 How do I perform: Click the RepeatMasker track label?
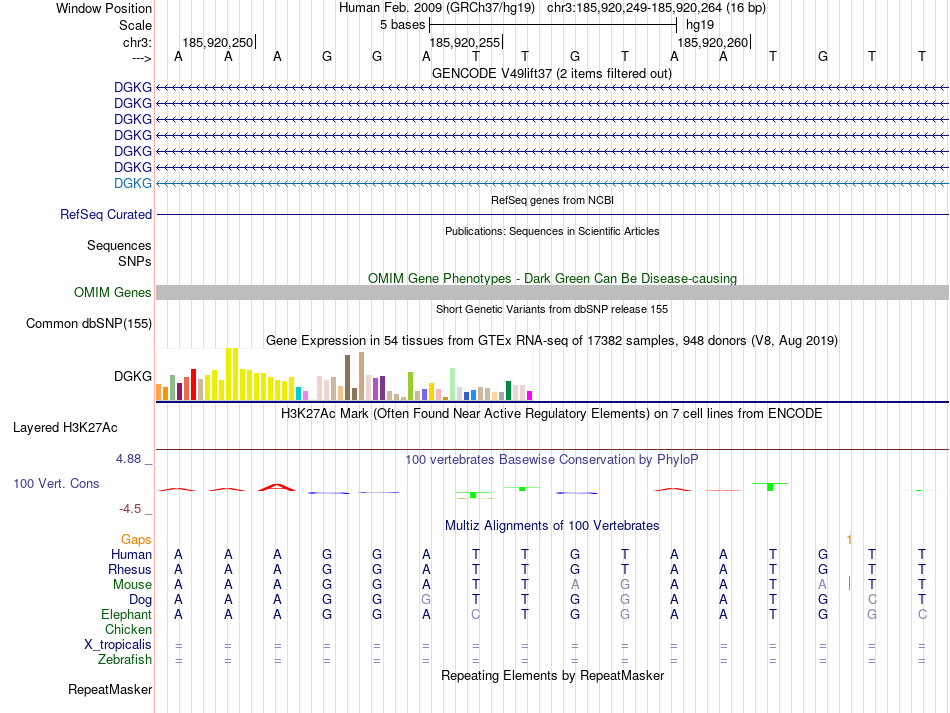(x=110, y=689)
